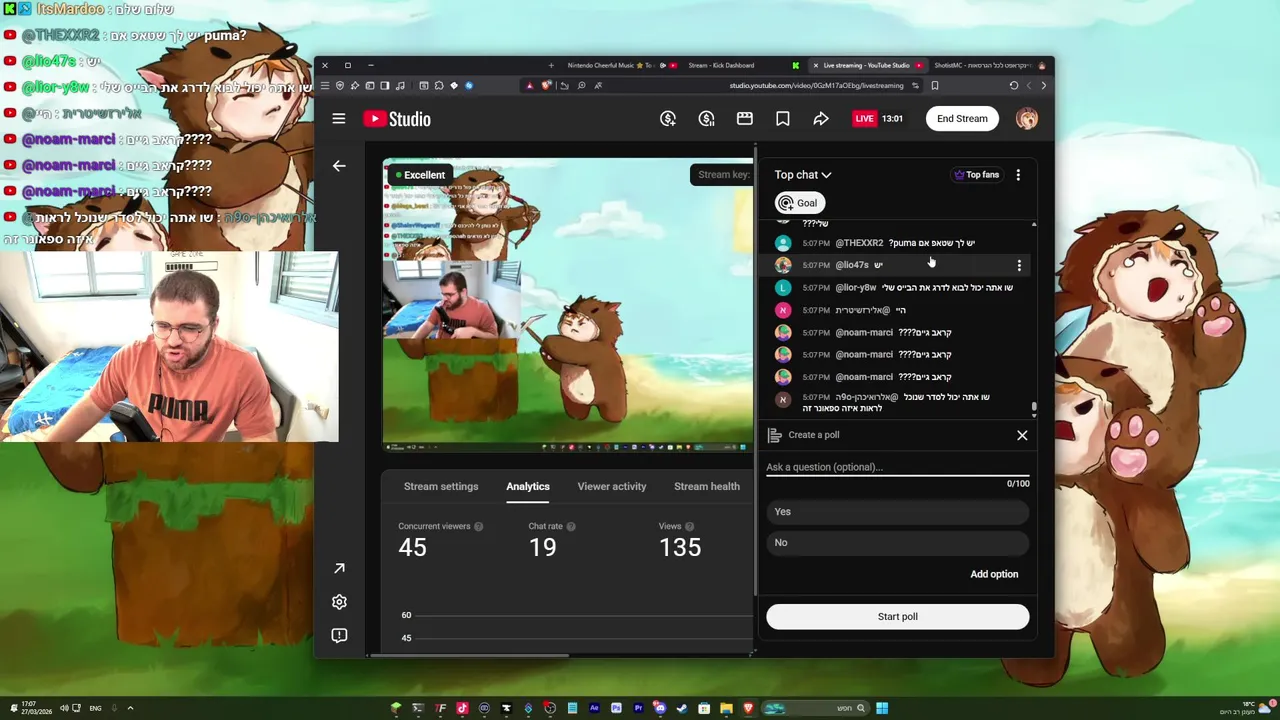This screenshot has width=1280, height=720.
Task: Click the Chat rate help icon
Action: [x=571, y=526]
